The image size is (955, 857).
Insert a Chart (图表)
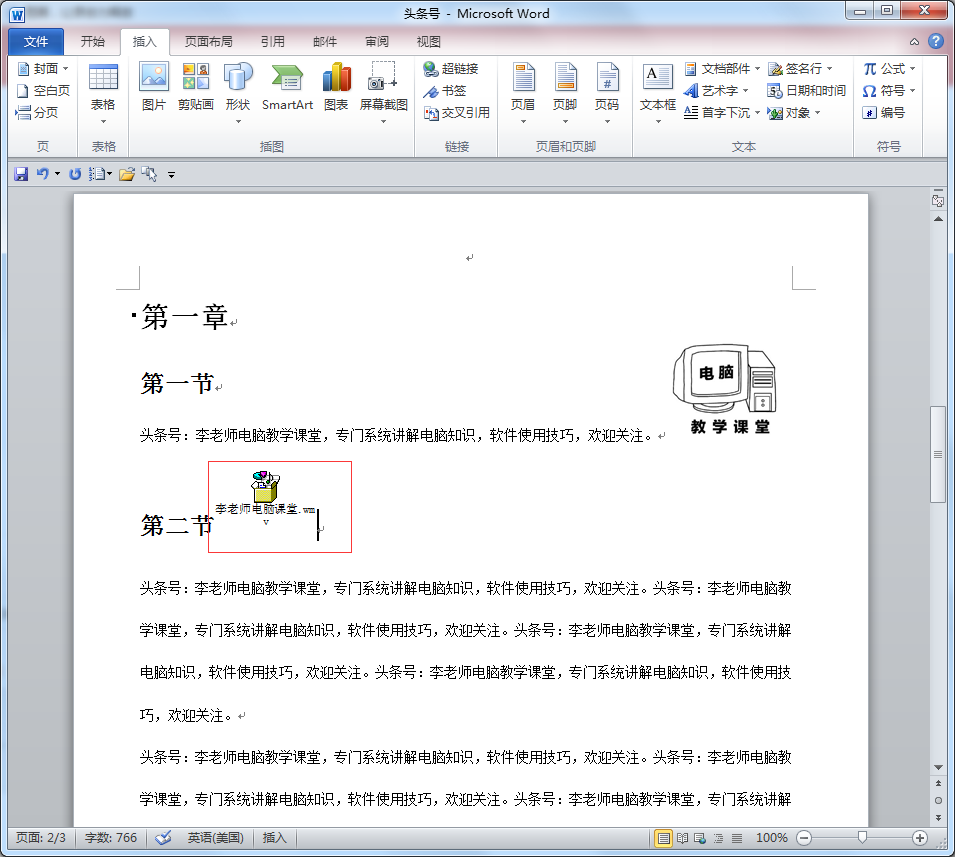point(336,87)
